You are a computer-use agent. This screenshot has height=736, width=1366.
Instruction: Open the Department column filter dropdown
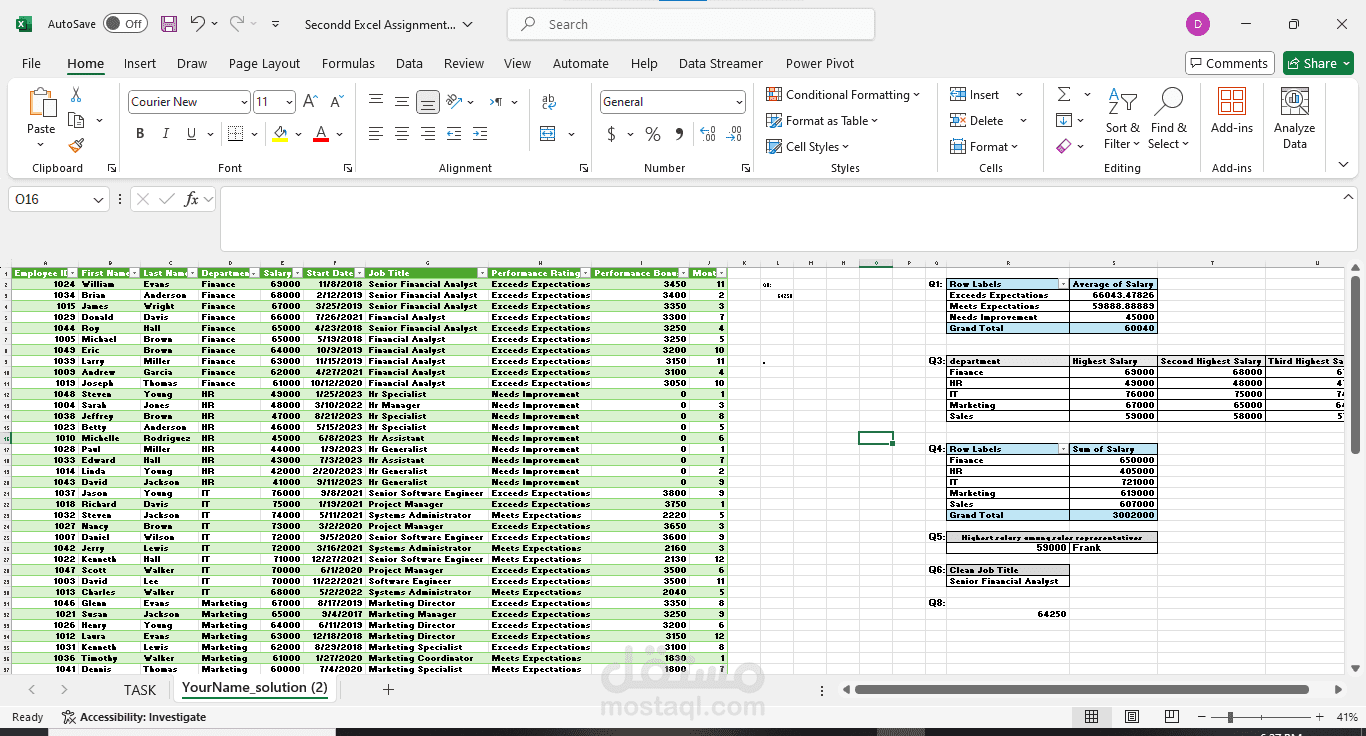point(255,273)
